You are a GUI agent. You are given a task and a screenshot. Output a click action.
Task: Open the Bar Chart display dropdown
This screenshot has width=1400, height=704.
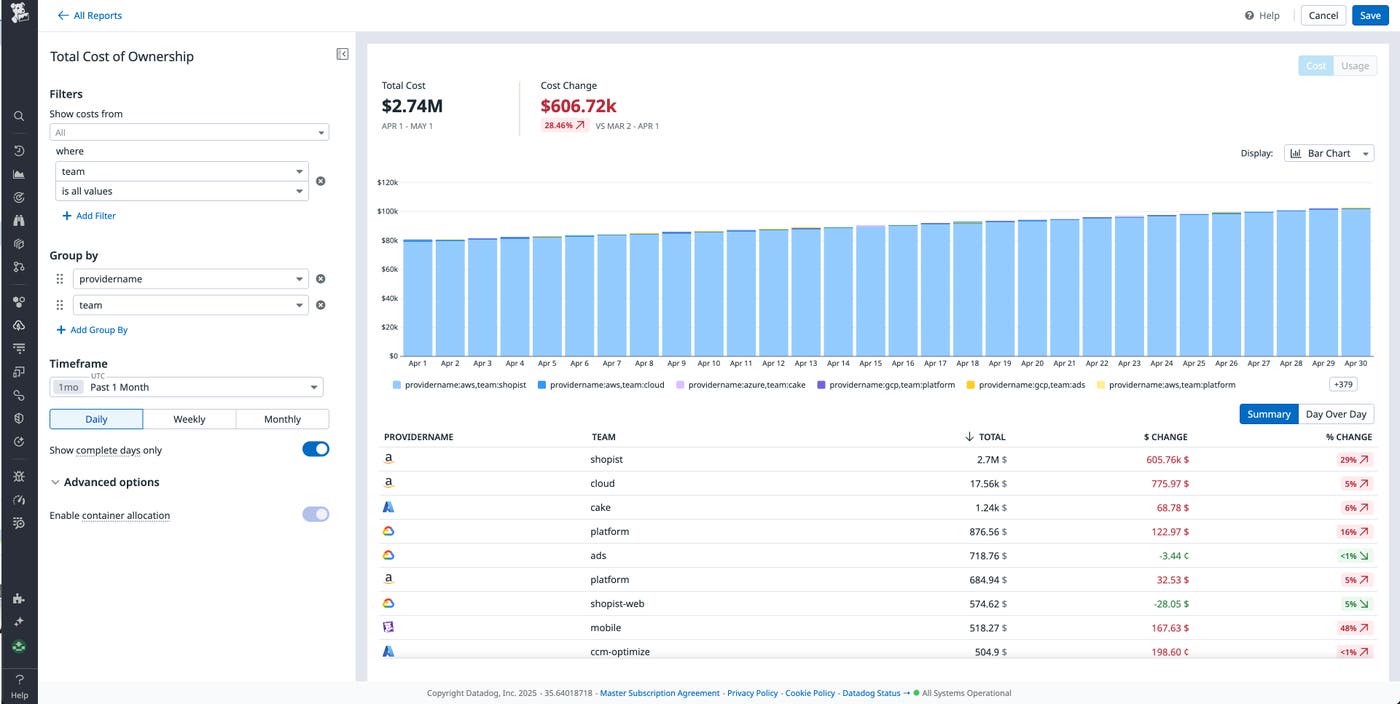pyautogui.click(x=1328, y=153)
